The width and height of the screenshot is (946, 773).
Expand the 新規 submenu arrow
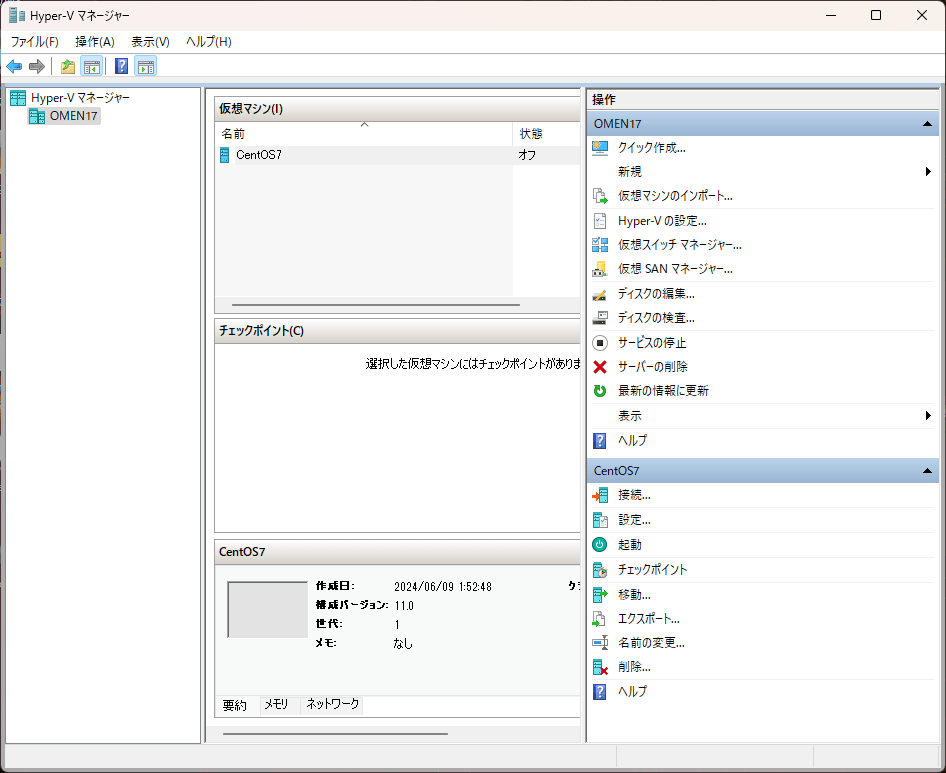click(x=928, y=172)
